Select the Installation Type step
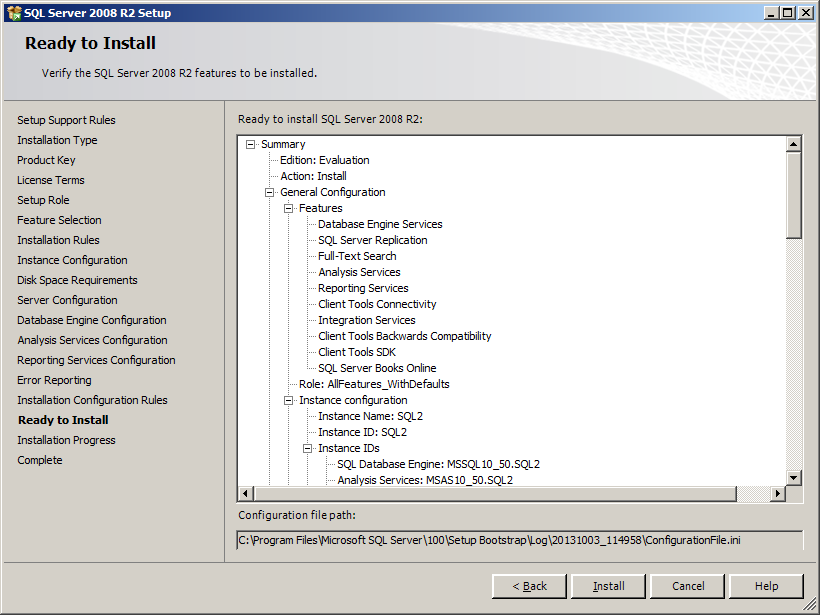The width and height of the screenshot is (820, 615). point(57,140)
